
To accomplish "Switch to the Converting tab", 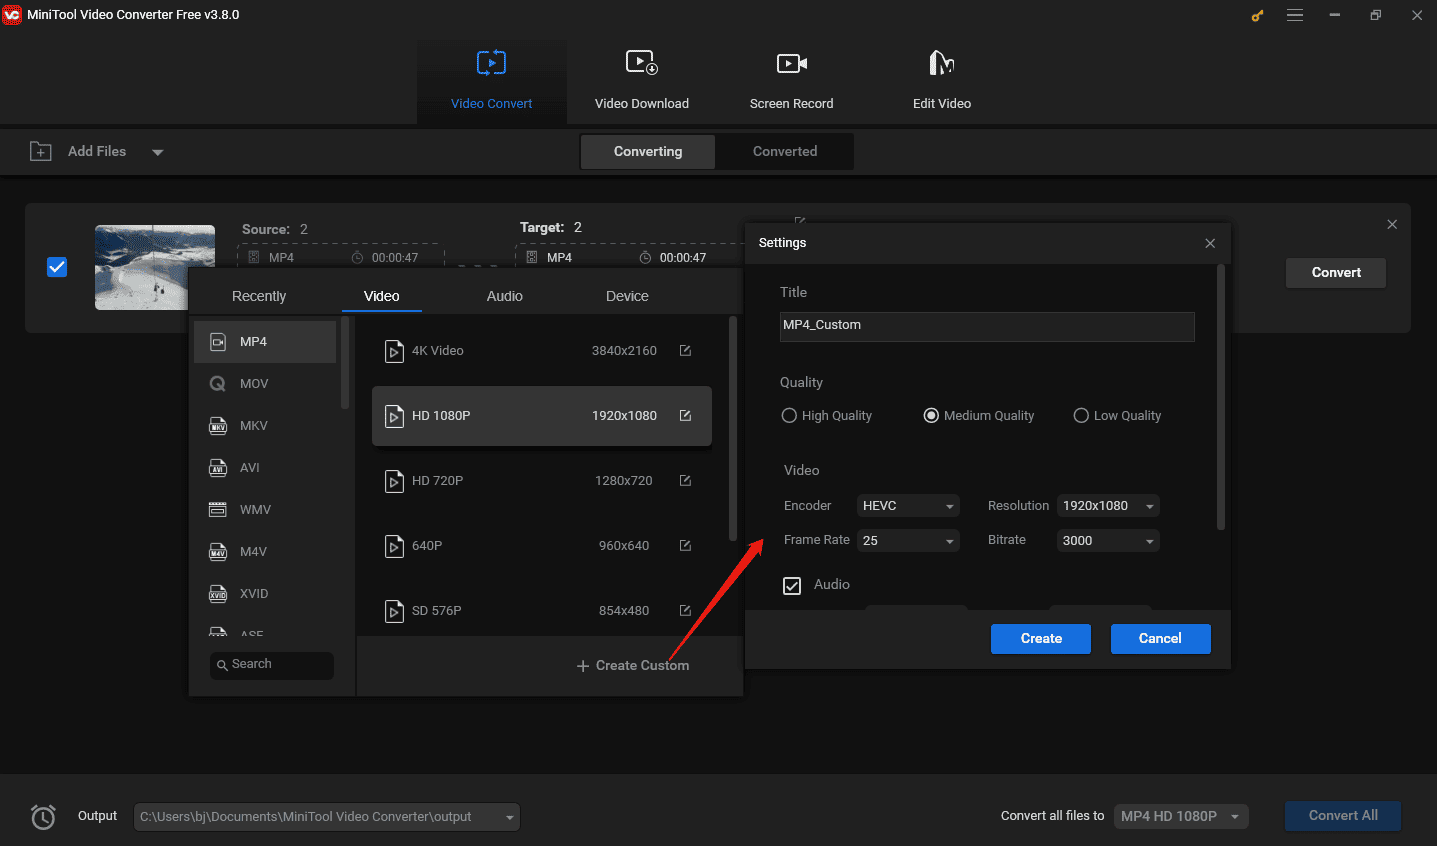I will coord(648,152).
